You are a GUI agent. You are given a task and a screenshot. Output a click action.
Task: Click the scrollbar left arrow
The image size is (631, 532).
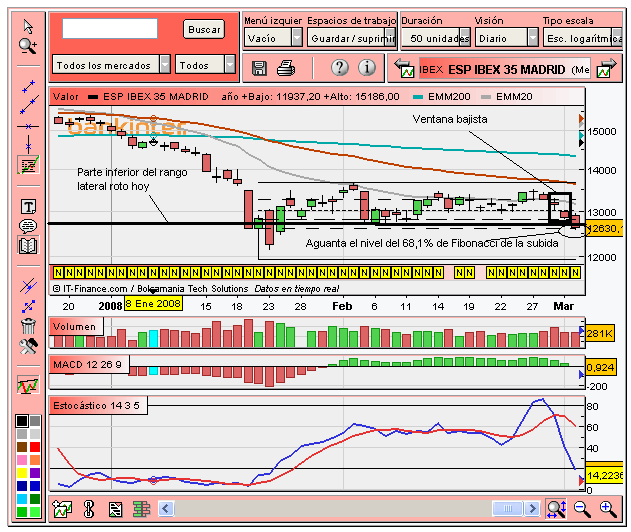point(166,509)
